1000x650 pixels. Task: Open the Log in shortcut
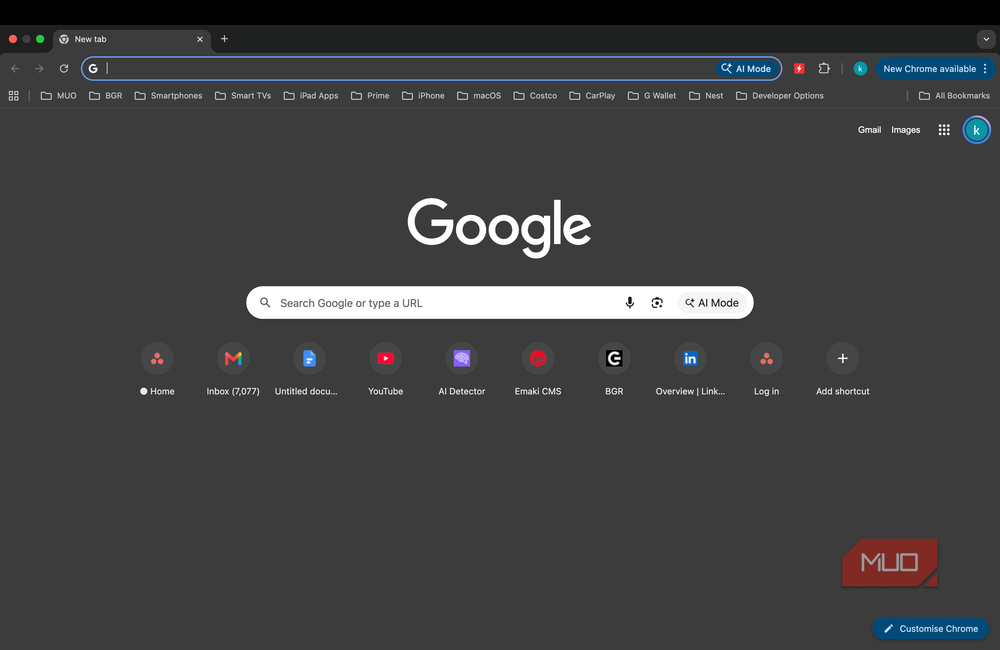click(x=767, y=370)
